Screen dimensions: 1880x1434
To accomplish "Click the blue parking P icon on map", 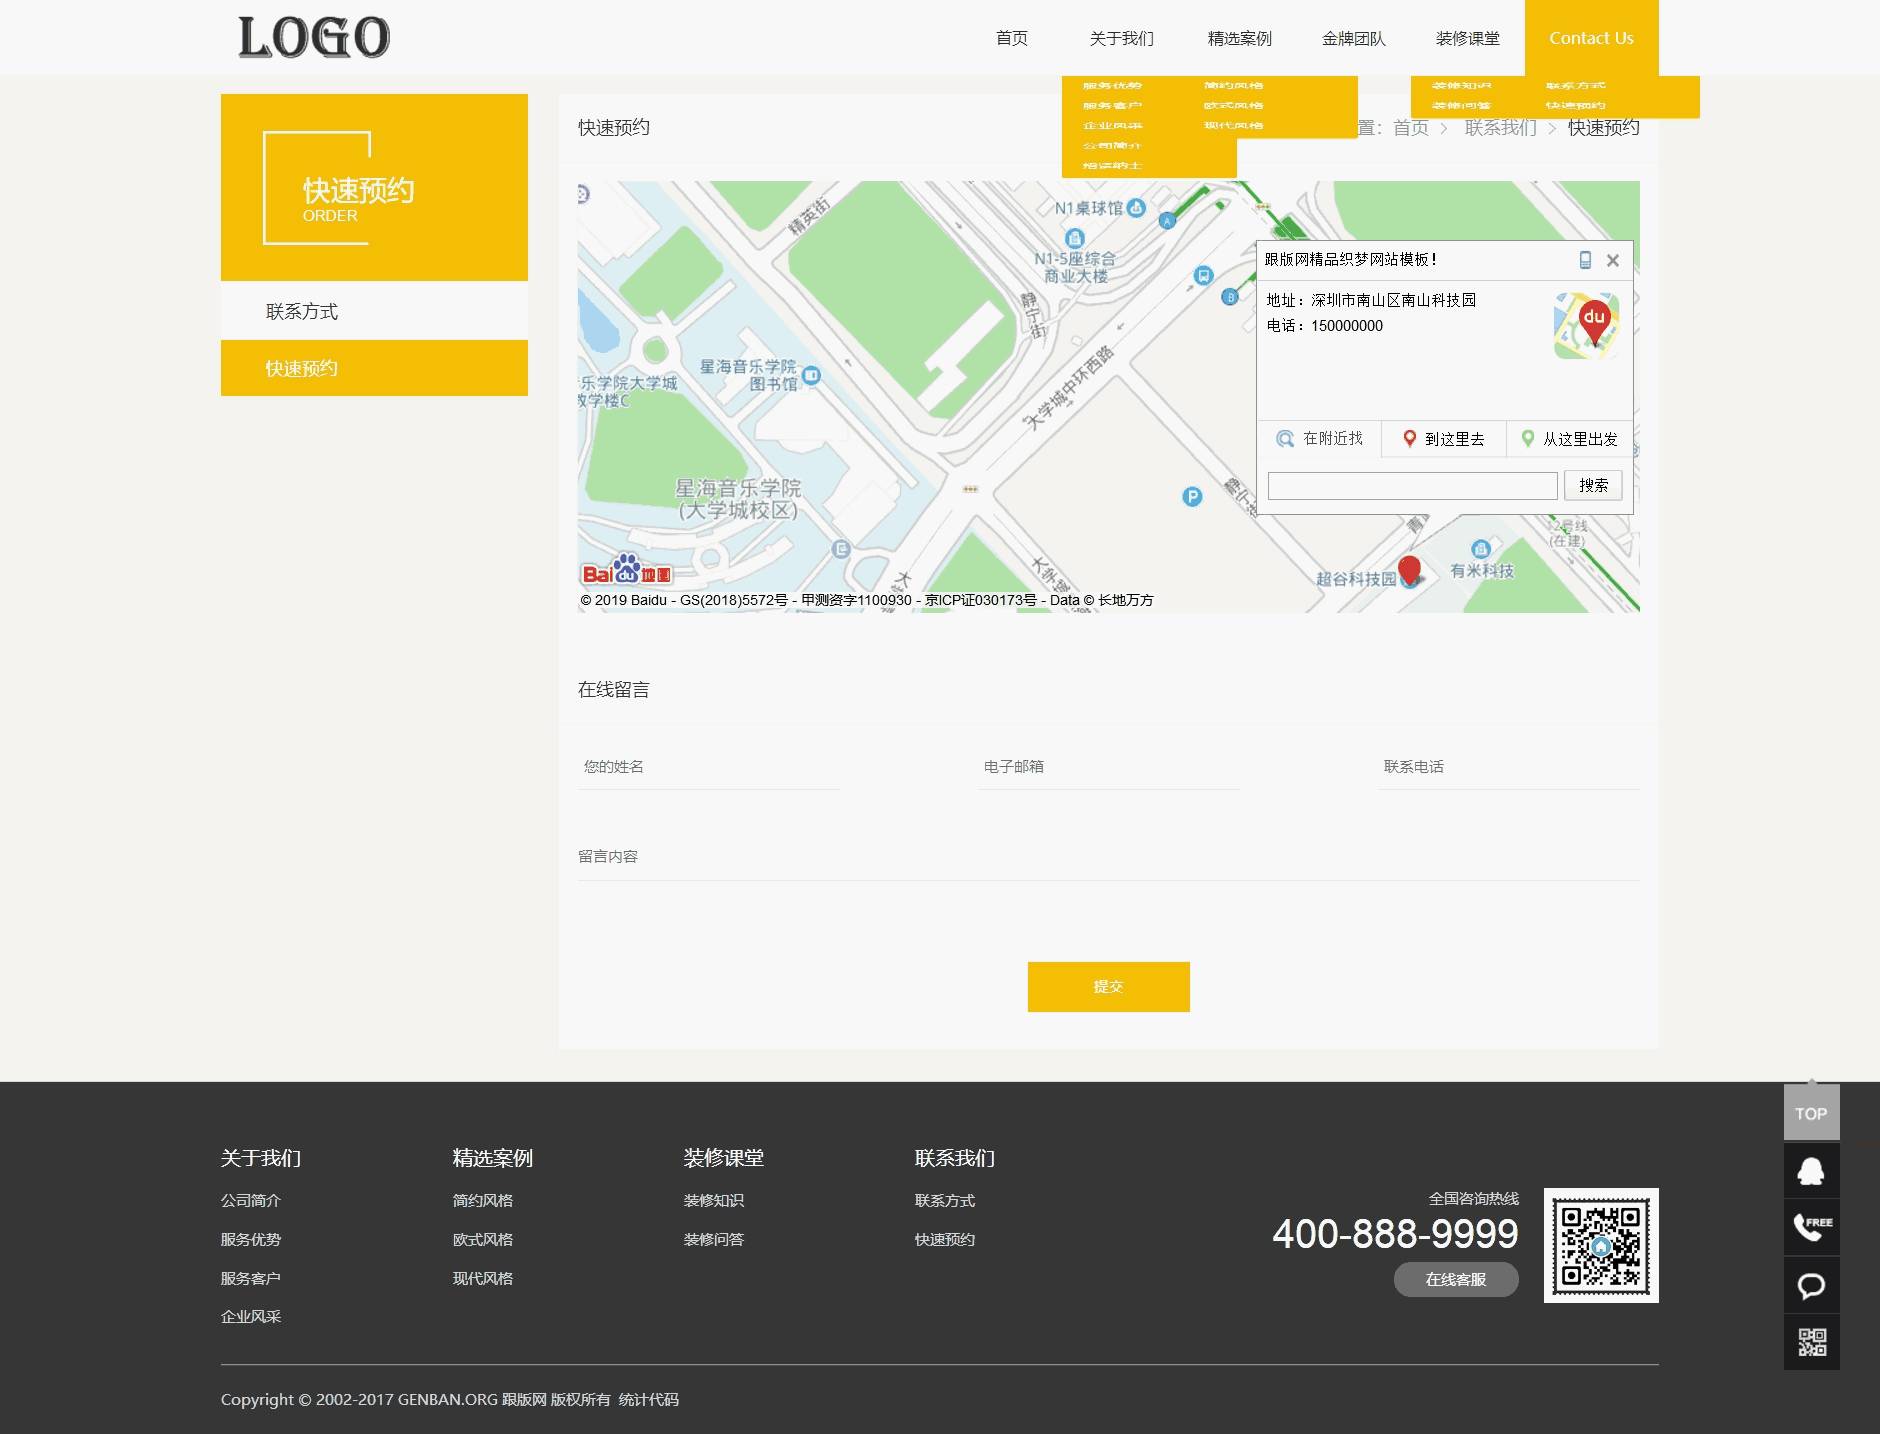I will (x=1192, y=496).
